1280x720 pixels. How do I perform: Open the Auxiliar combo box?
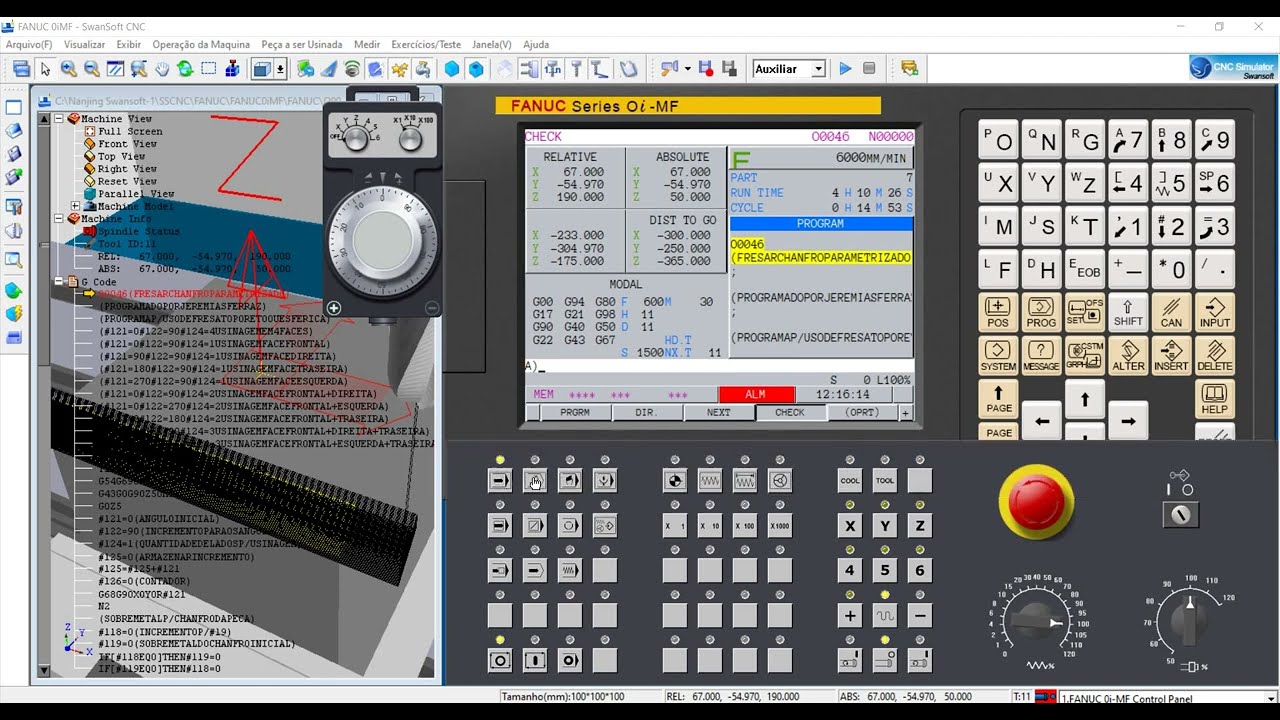[789, 69]
